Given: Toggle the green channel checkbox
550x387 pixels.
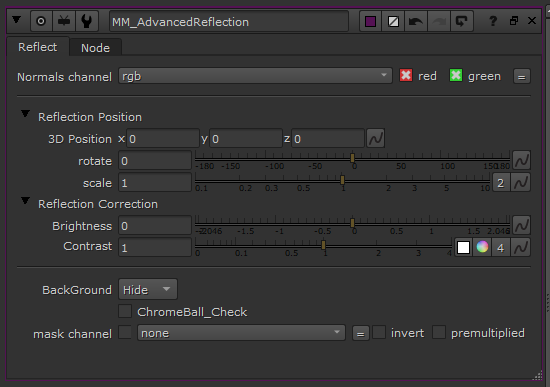Looking at the screenshot, I should tap(456, 75).
